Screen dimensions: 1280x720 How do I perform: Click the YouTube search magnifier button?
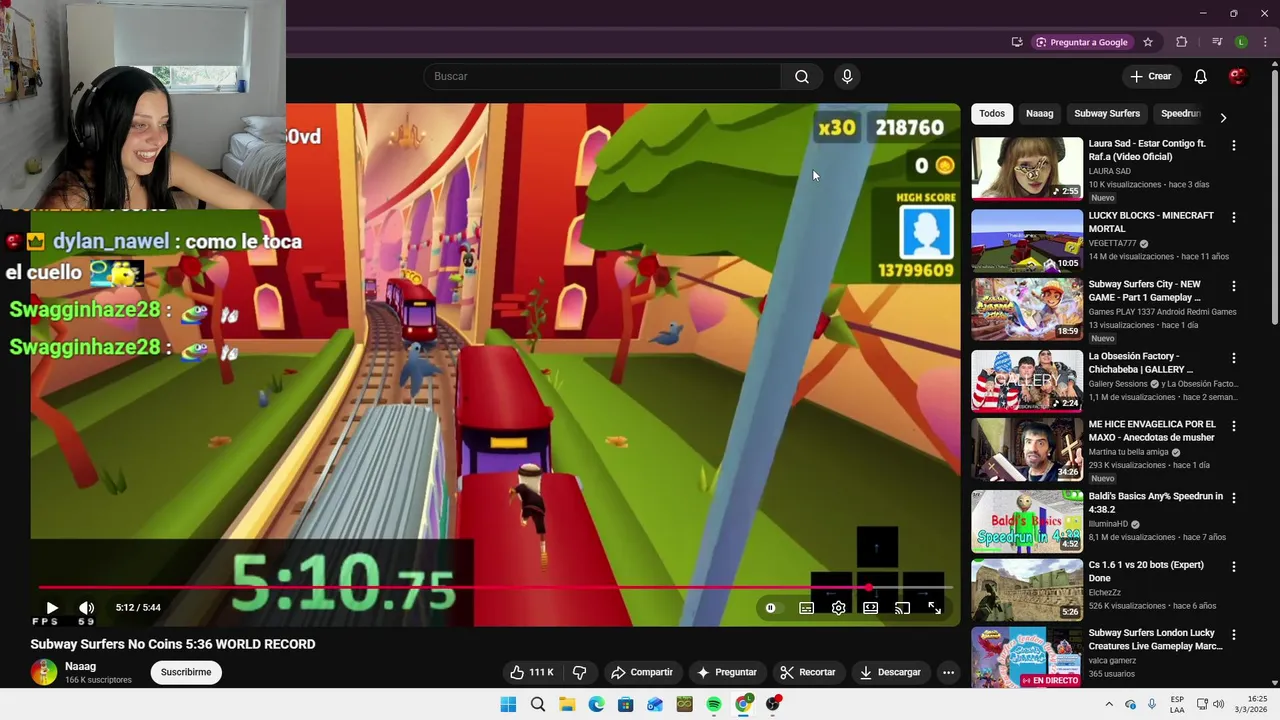pyautogui.click(x=802, y=76)
